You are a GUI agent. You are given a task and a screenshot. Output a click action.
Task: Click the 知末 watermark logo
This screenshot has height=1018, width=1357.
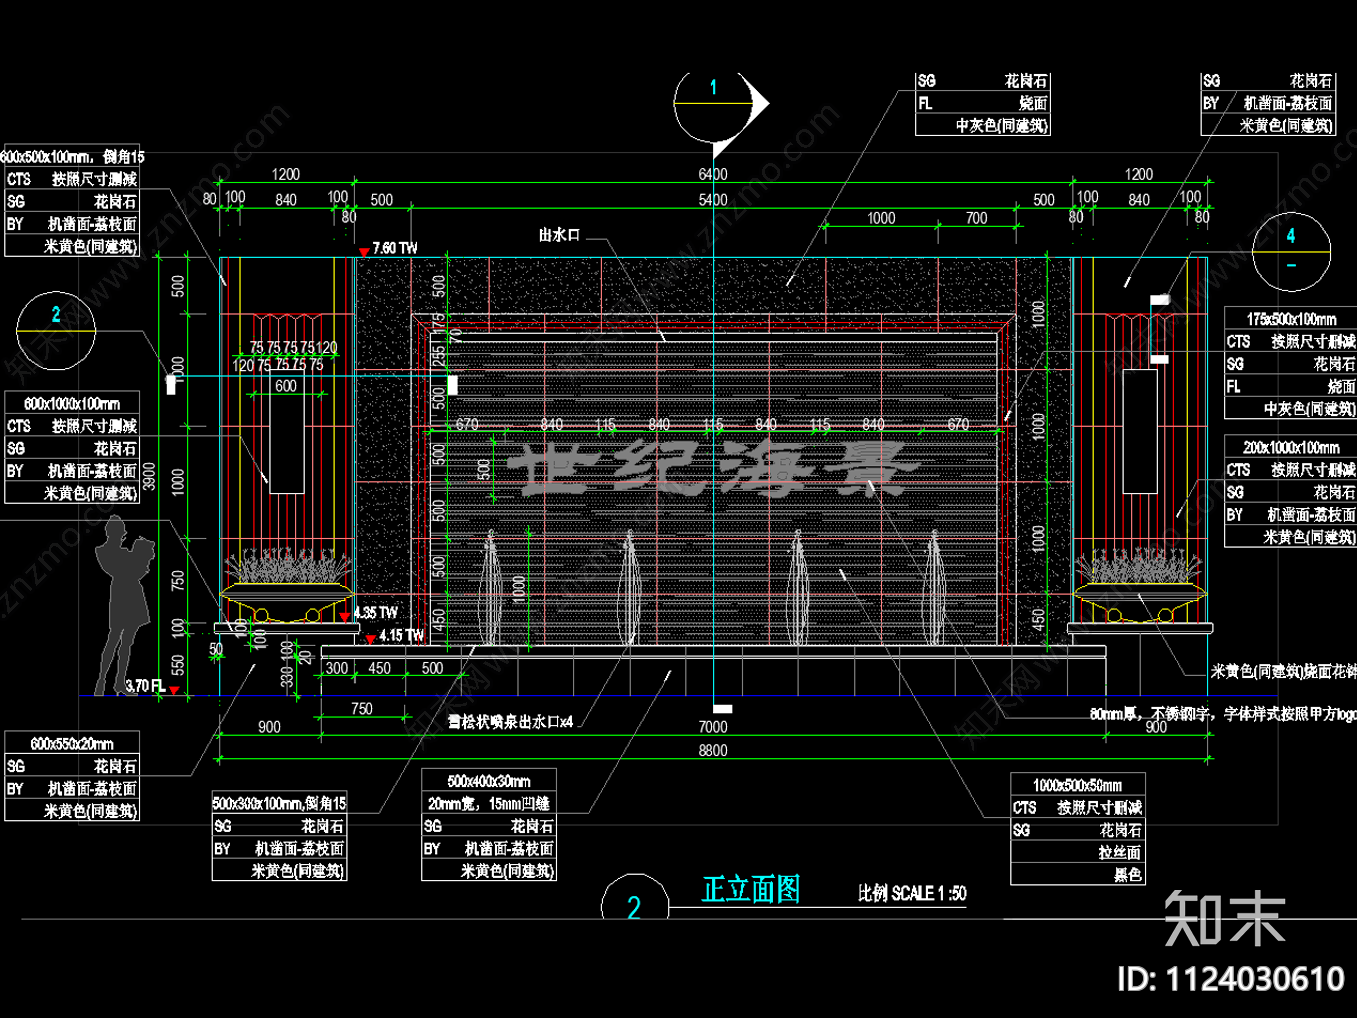1225,918
